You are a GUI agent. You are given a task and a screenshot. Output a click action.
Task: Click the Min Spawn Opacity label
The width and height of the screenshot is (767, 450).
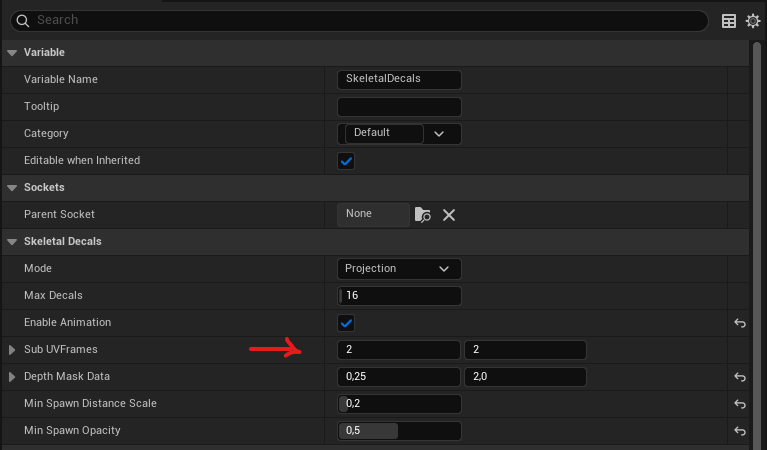click(x=72, y=430)
